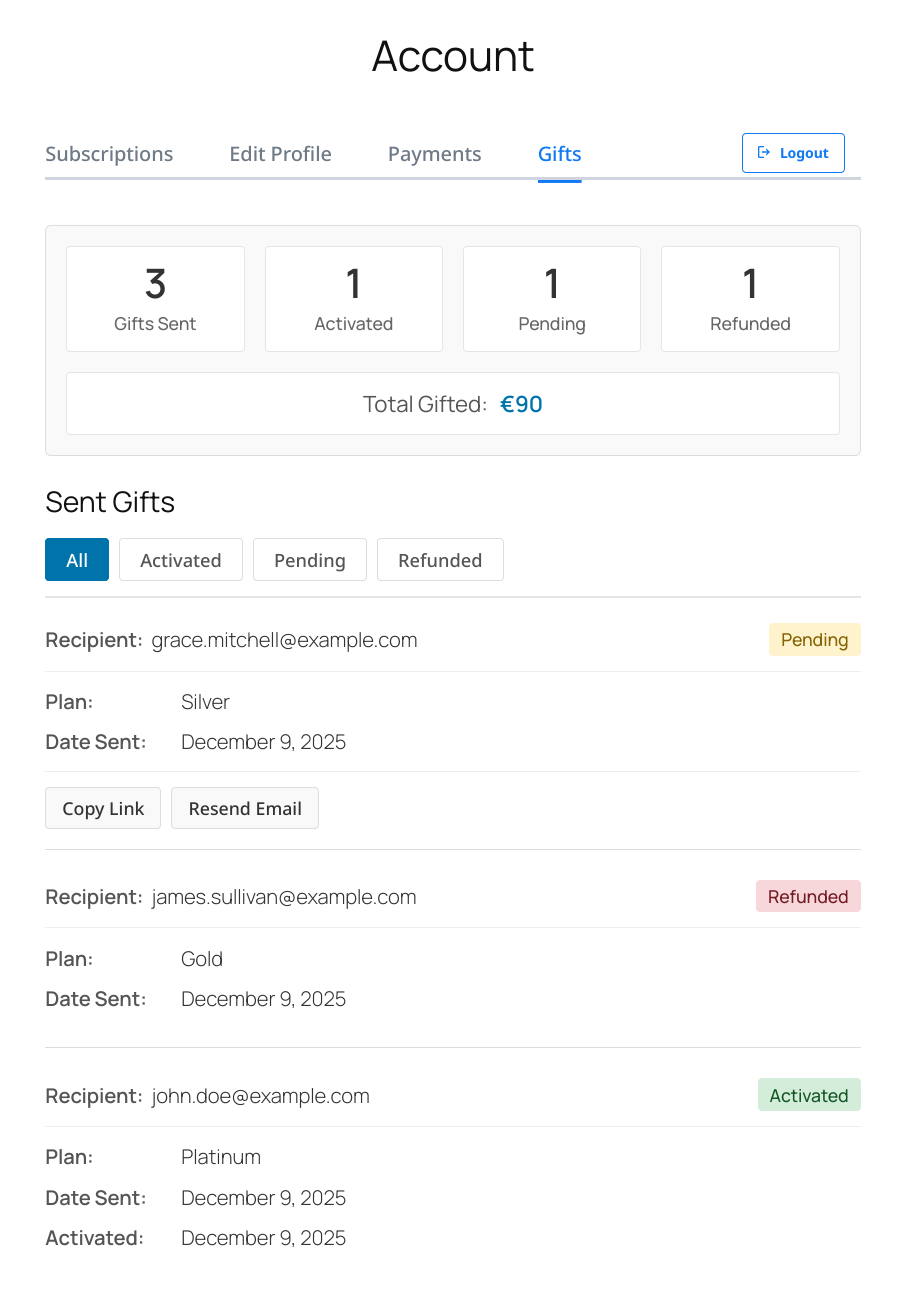Filter sent gifts by Activated
The width and height of the screenshot is (906, 1290).
click(181, 560)
